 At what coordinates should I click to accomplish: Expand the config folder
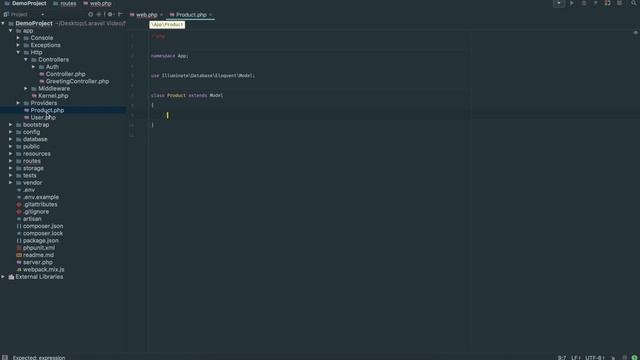point(11,132)
